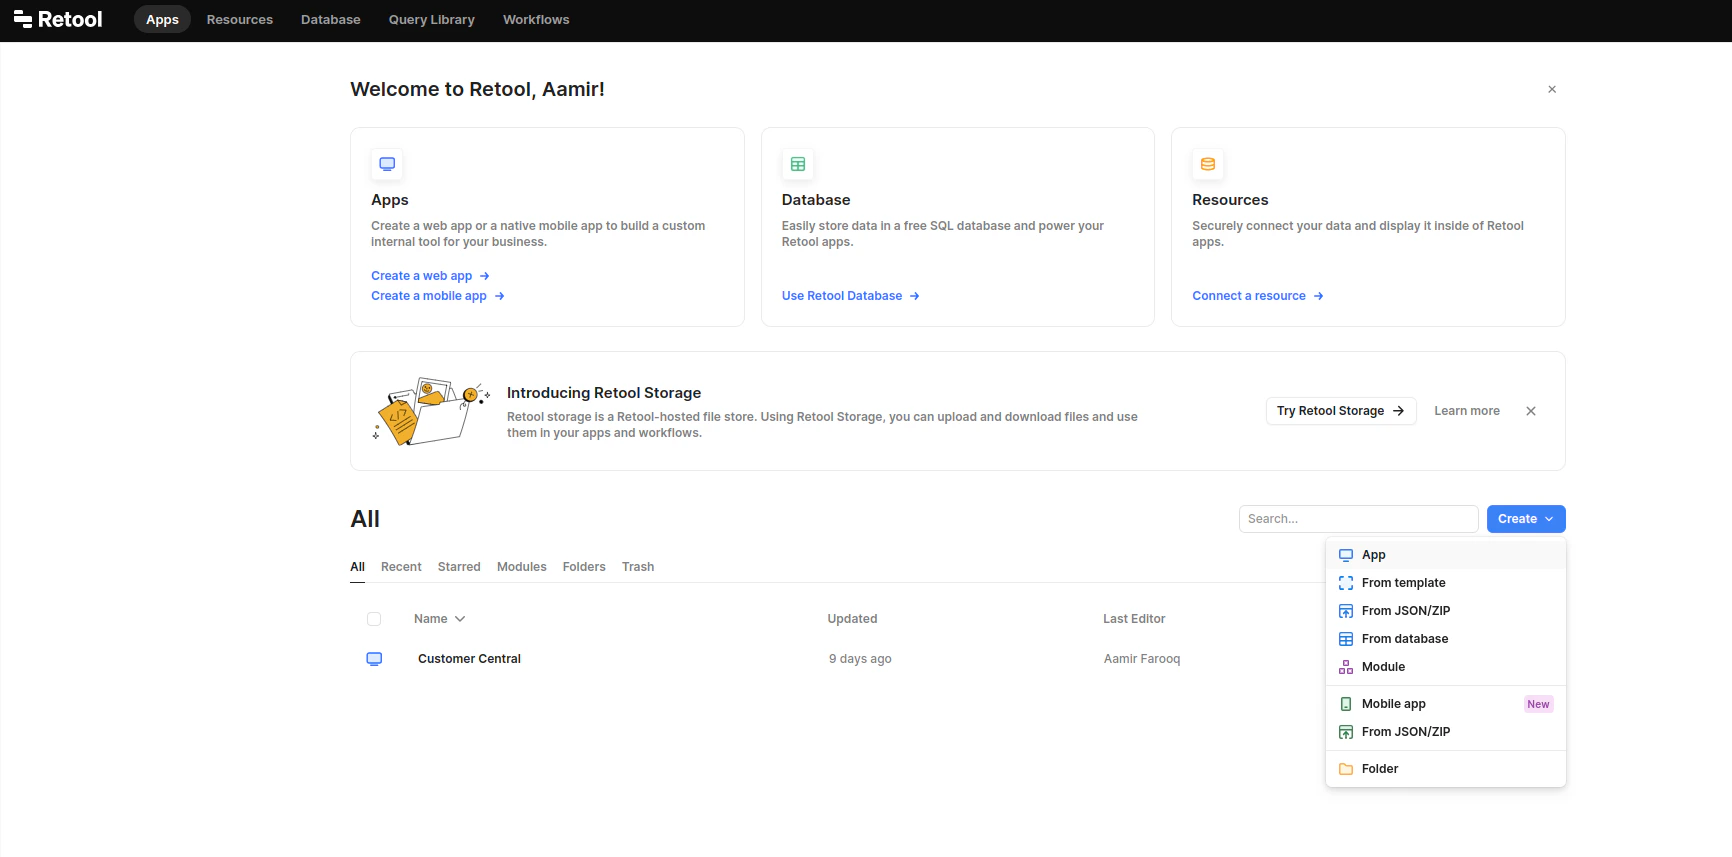The width and height of the screenshot is (1732, 857).
Task: Click the Last Editor column header
Action: pyautogui.click(x=1134, y=619)
